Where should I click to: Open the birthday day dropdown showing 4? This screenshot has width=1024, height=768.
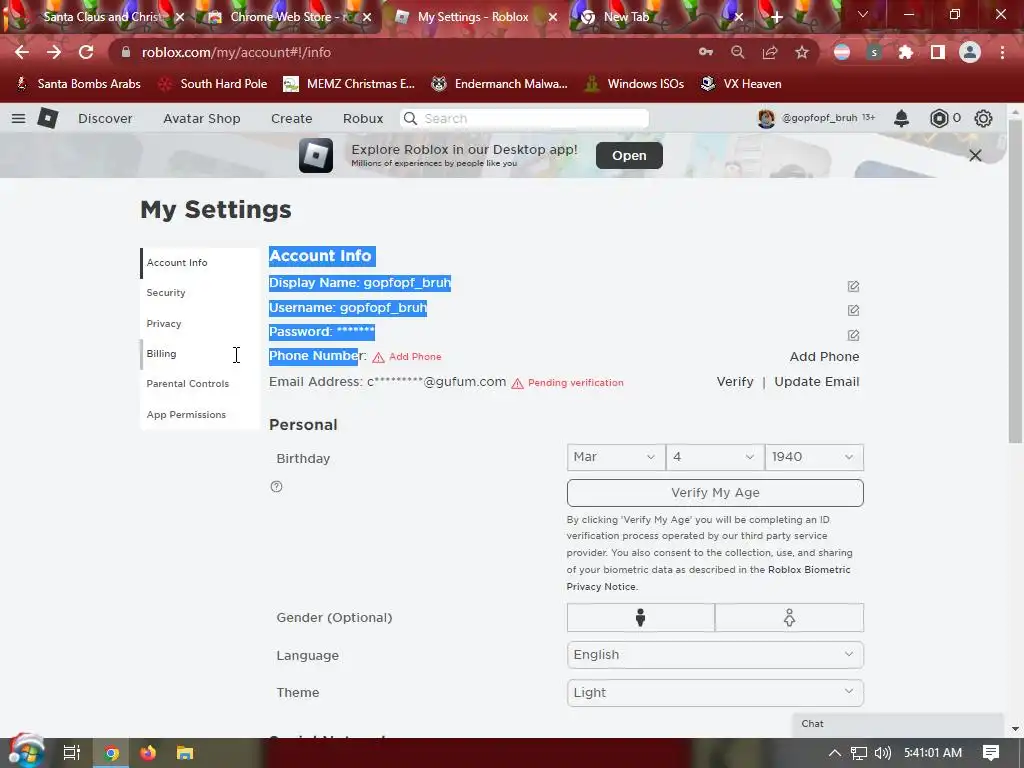point(715,457)
